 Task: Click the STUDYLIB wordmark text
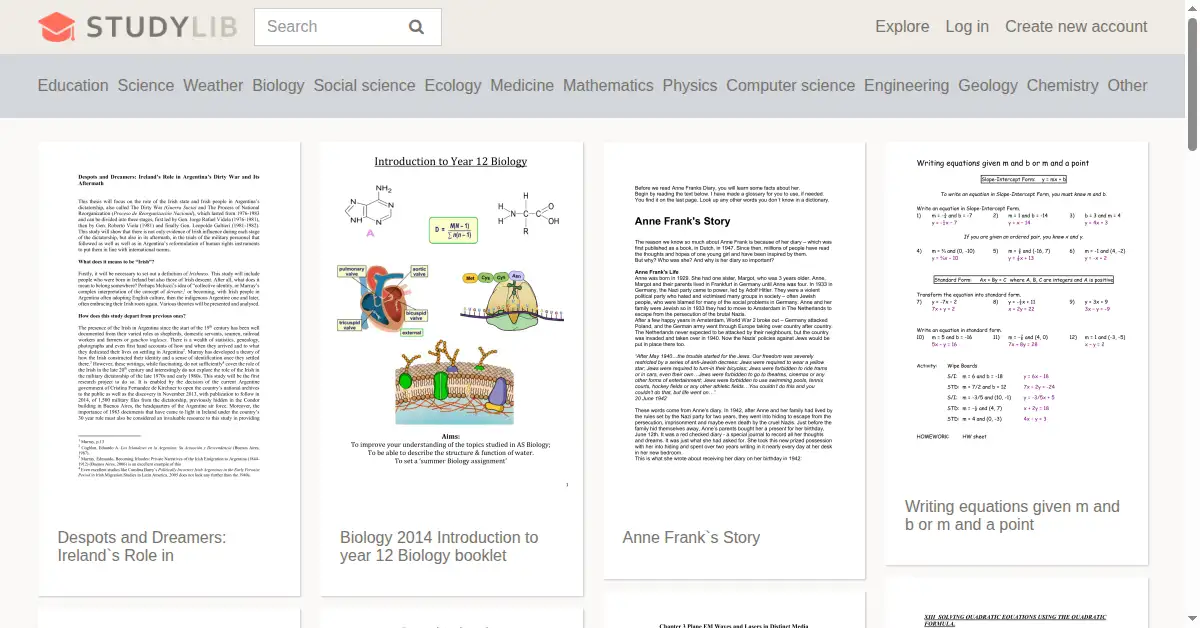pyautogui.click(x=162, y=27)
